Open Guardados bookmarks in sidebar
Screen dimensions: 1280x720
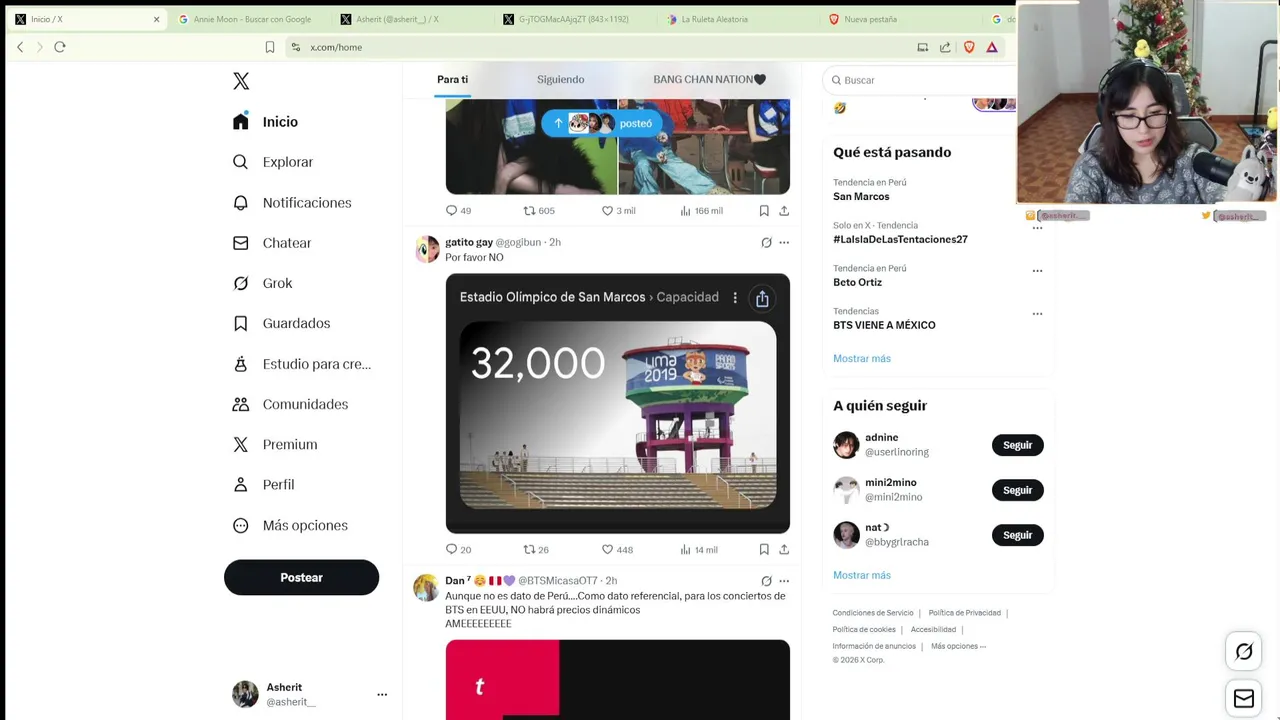(282, 323)
